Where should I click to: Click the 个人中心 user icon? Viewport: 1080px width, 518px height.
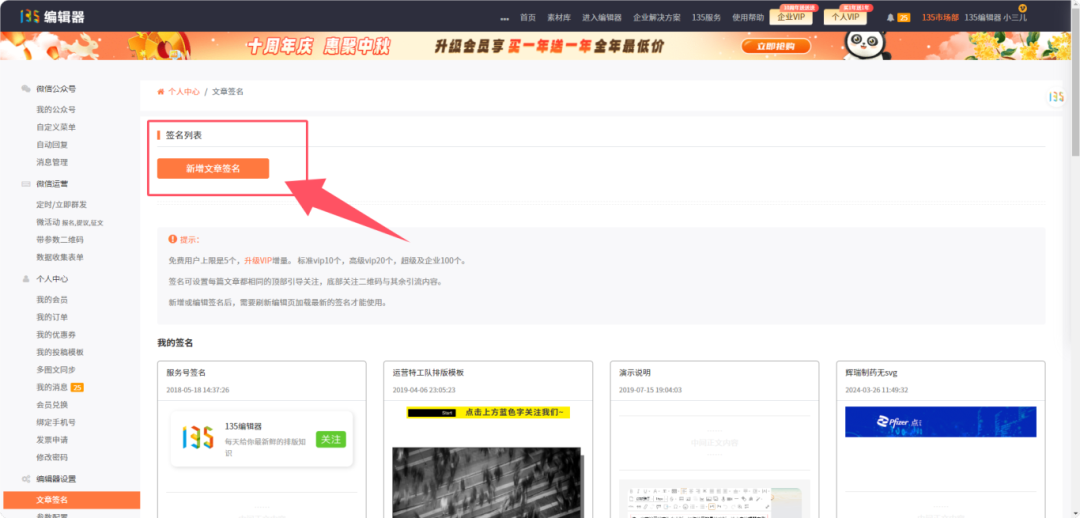tap(26, 279)
